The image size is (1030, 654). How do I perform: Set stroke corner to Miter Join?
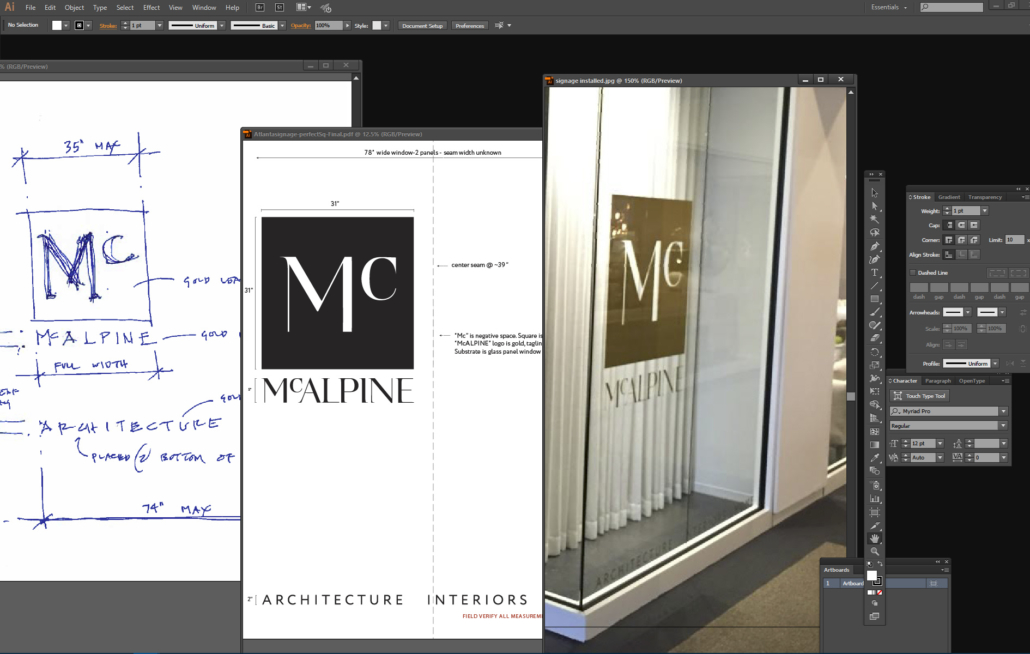click(x=949, y=240)
